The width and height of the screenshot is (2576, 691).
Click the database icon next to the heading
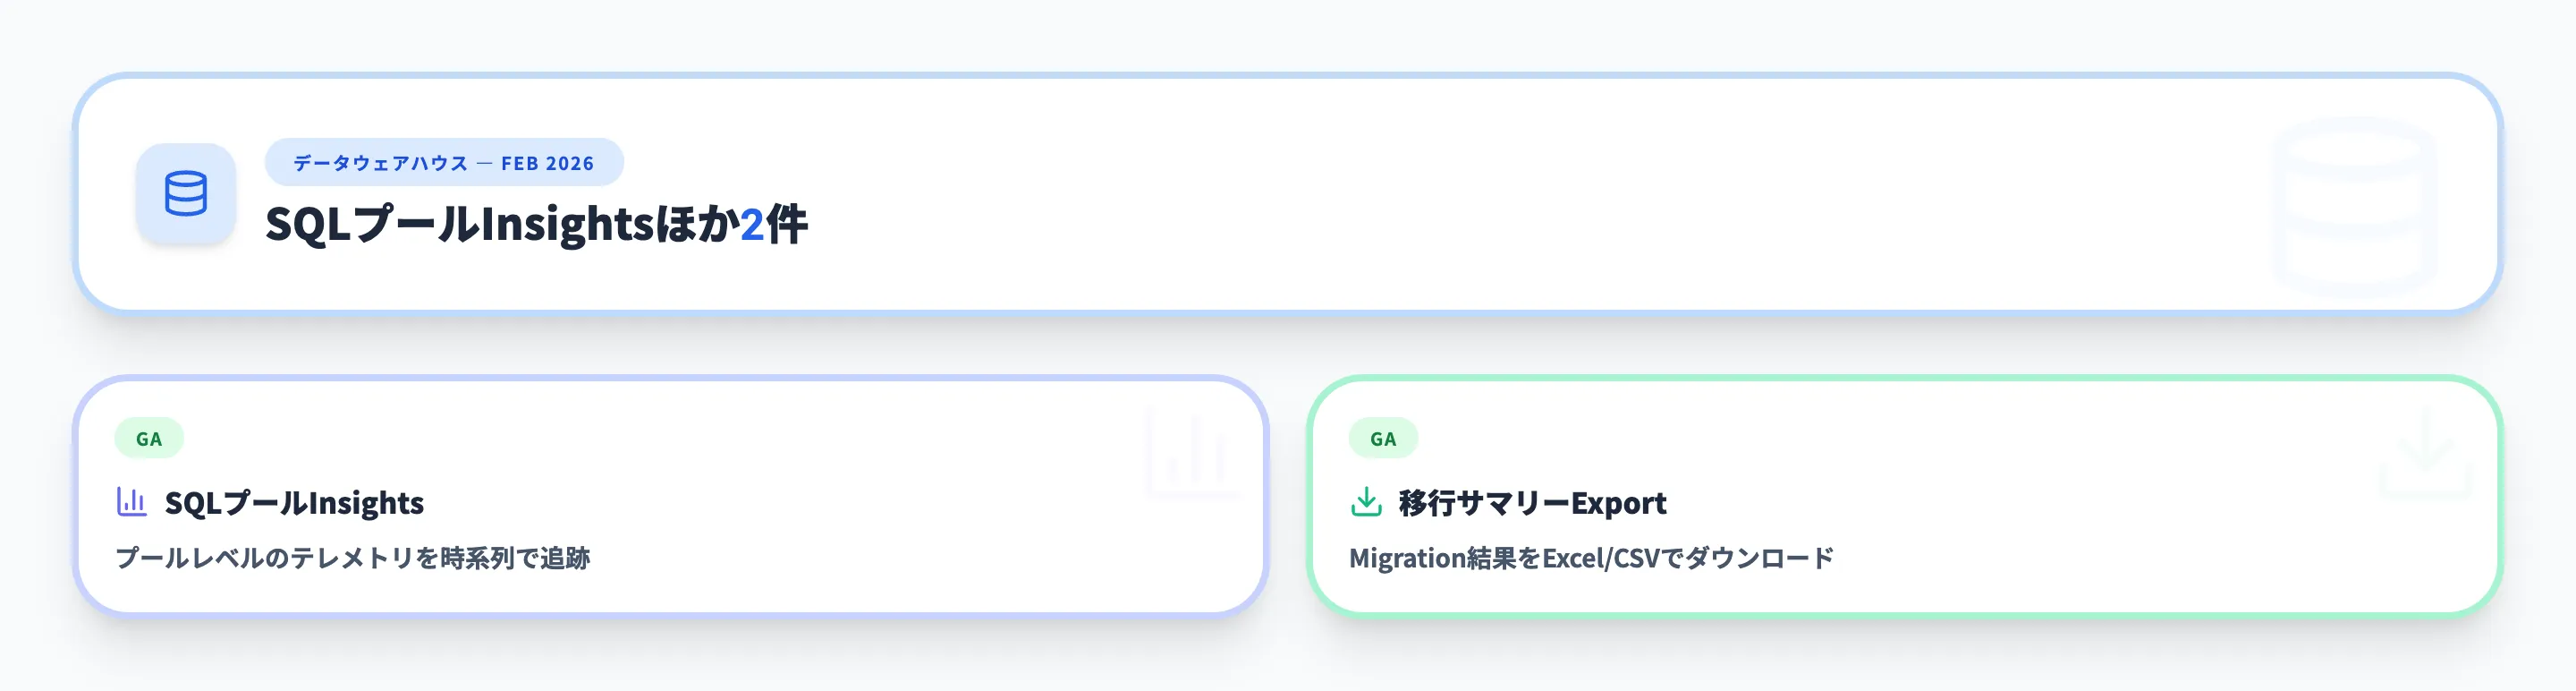tap(186, 196)
